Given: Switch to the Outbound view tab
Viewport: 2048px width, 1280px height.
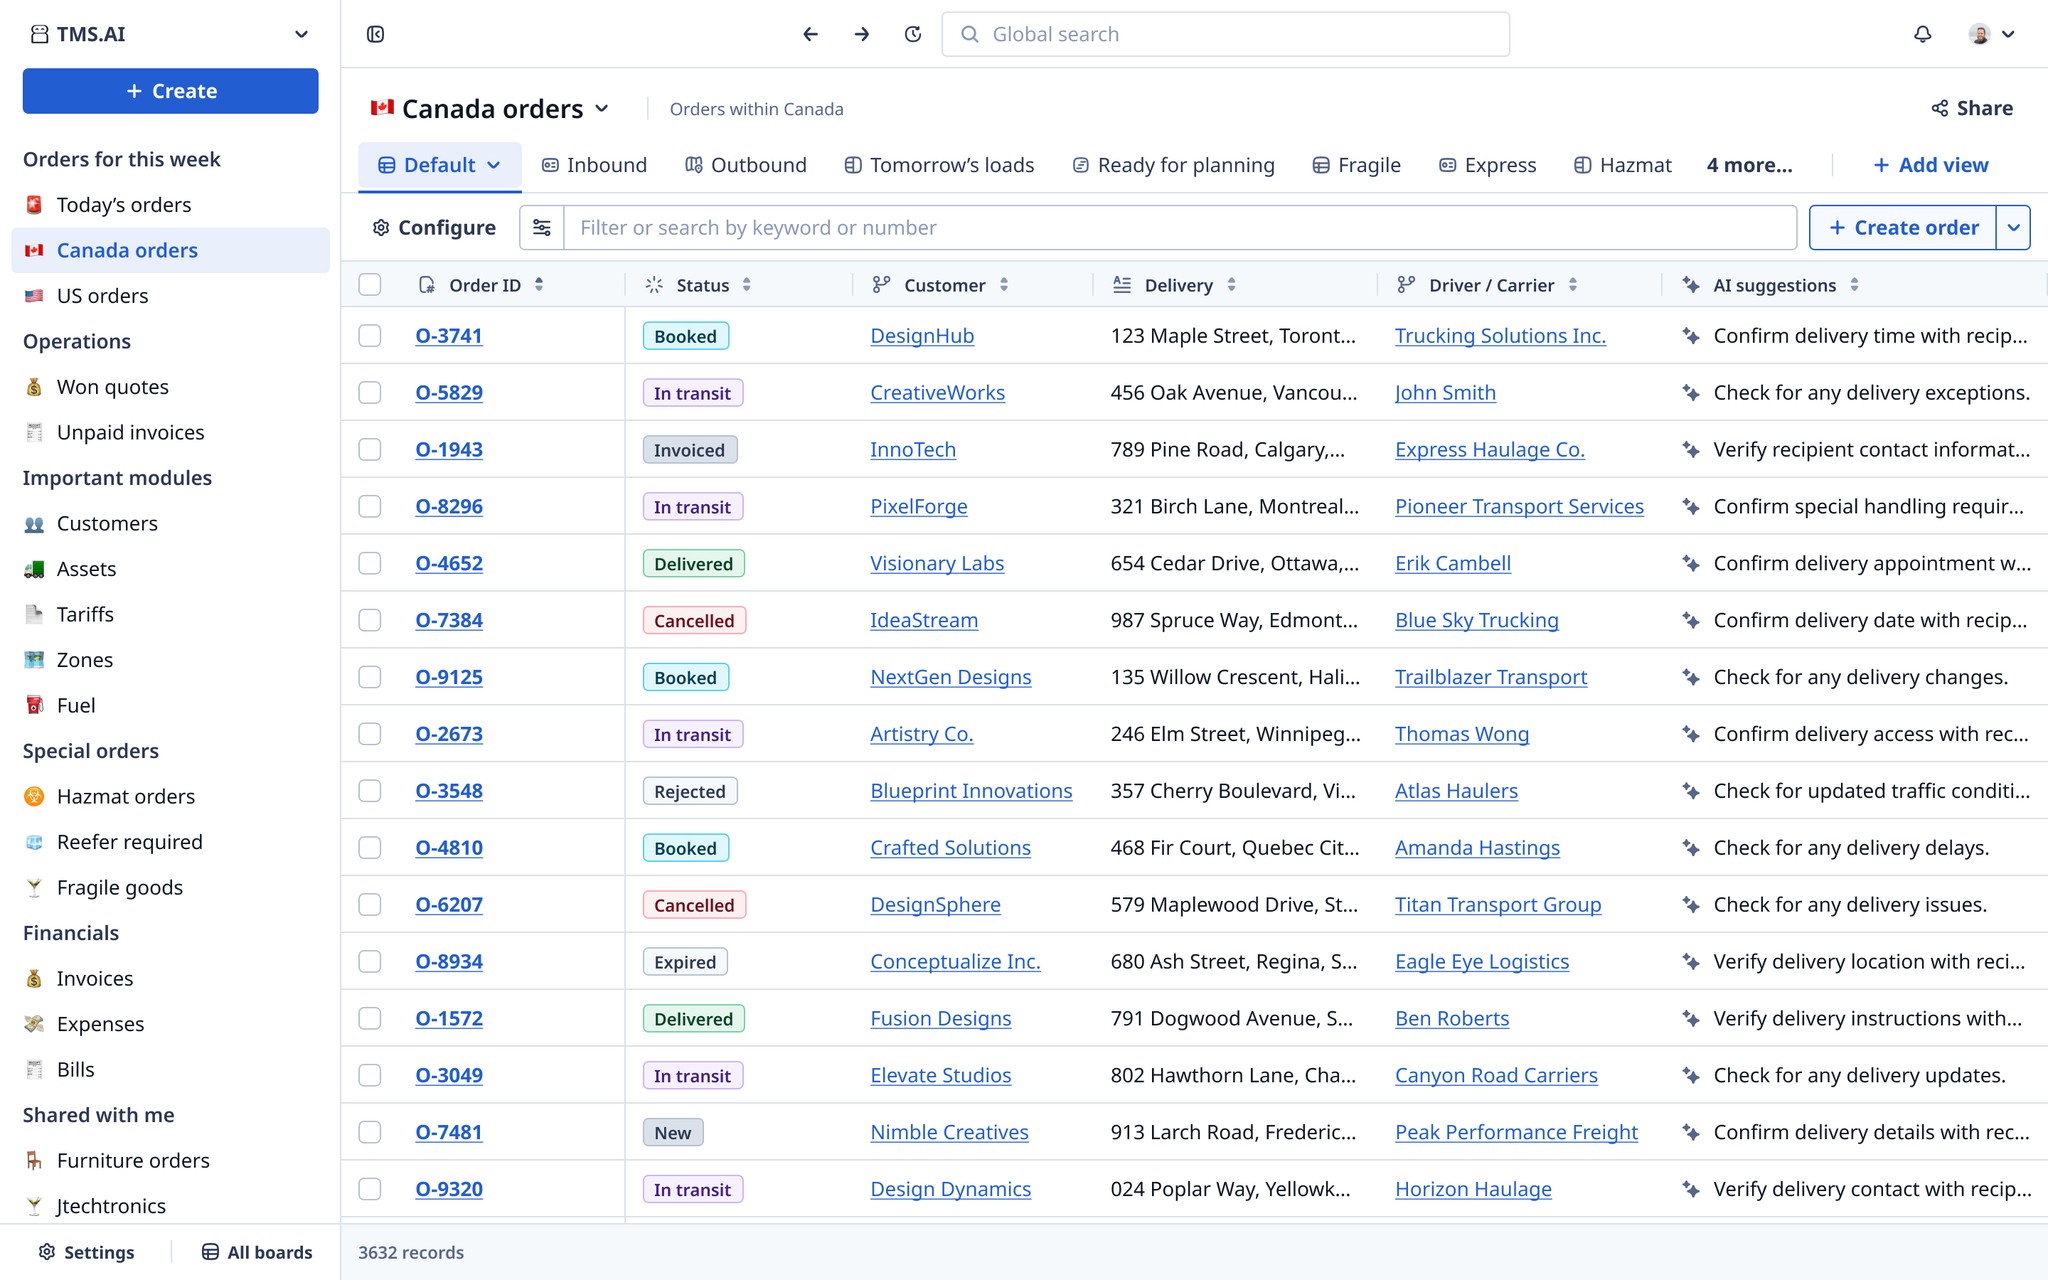Looking at the screenshot, I should (746, 165).
